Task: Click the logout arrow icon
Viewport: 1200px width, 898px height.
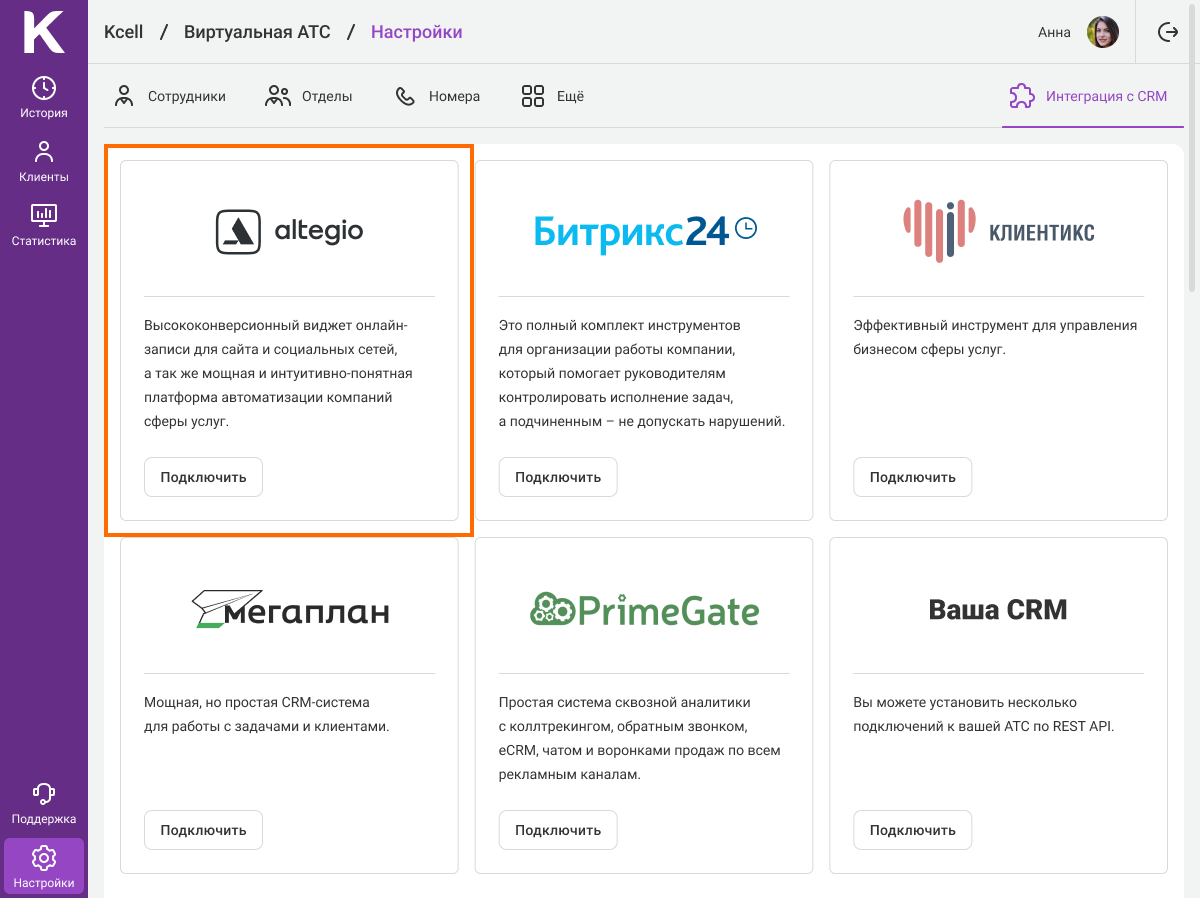Action: point(1167,32)
